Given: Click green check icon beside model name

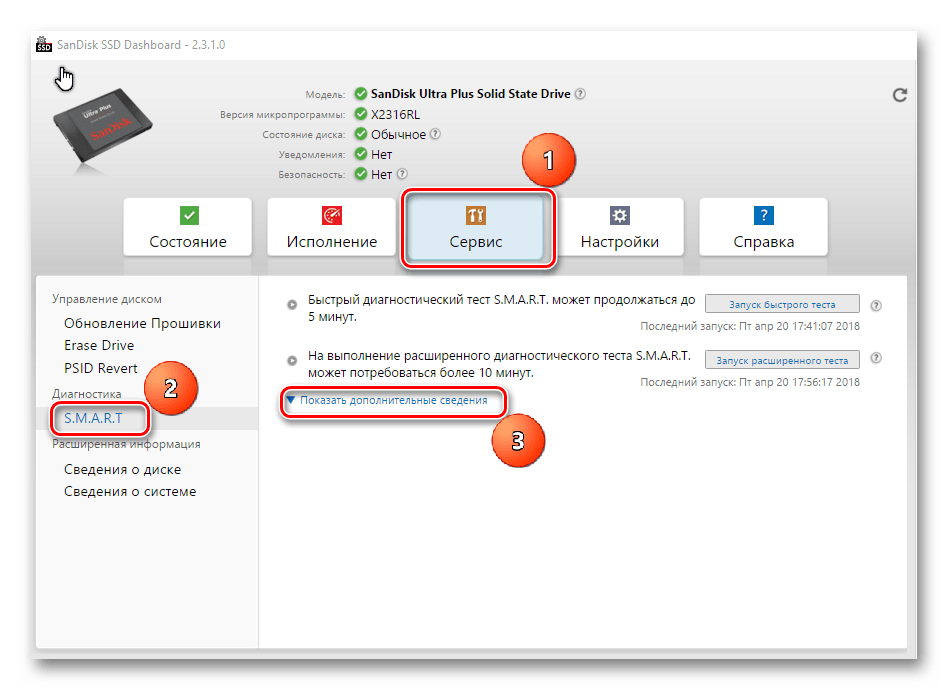Looking at the screenshot, I should (361, 94).
